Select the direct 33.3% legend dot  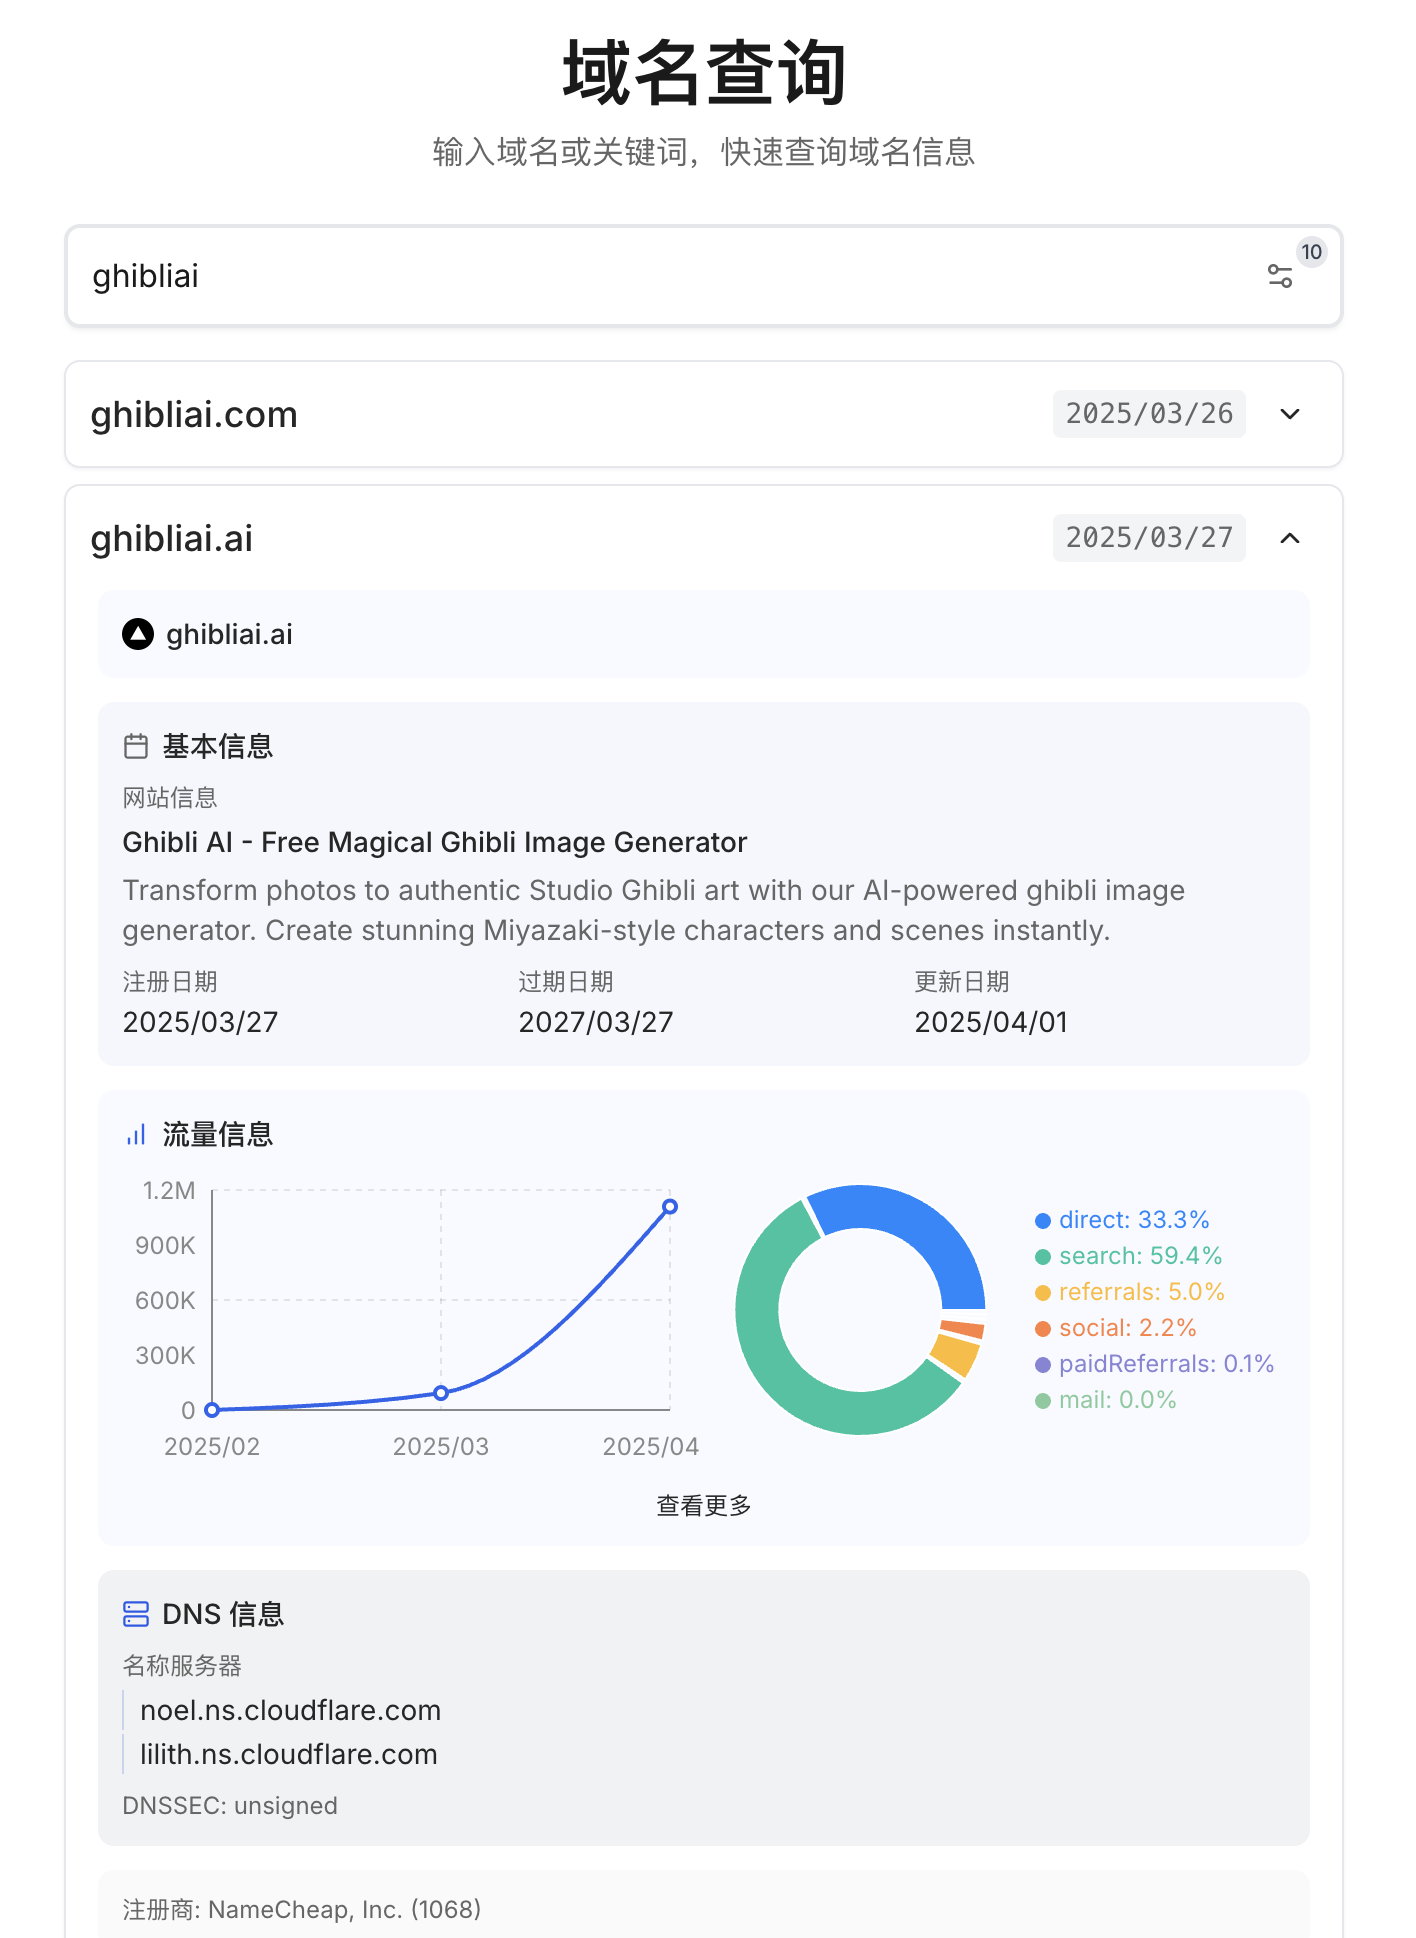pos(1043,1220)
